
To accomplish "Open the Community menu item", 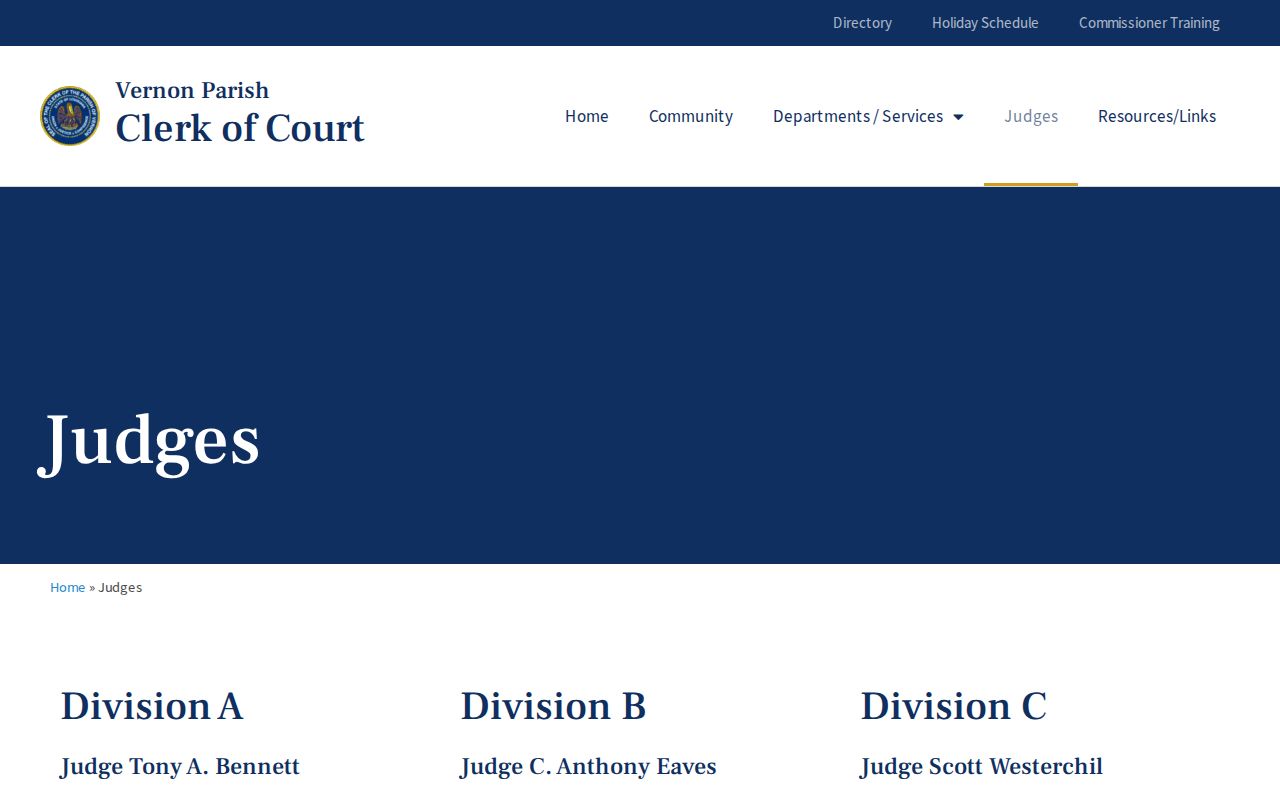I will coord(691,116).
